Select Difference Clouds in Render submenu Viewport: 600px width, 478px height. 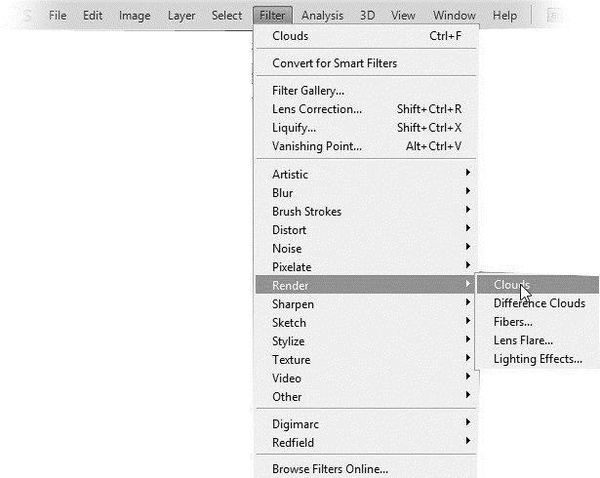pyautogui.click(x=539, y=304)
